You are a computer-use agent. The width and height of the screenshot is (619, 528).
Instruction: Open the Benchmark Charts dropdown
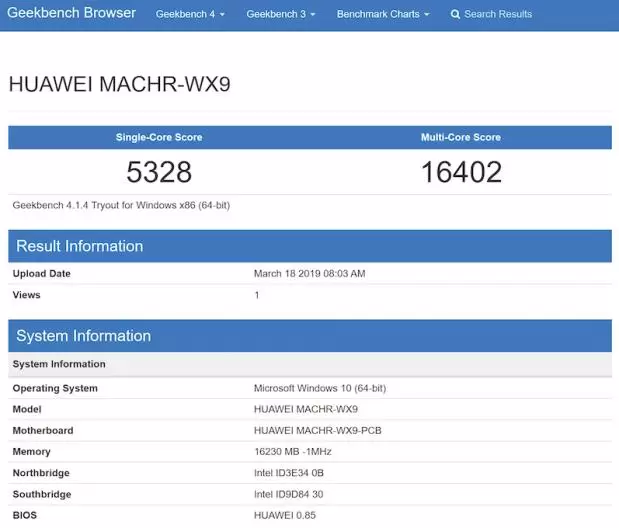[383, 14]
